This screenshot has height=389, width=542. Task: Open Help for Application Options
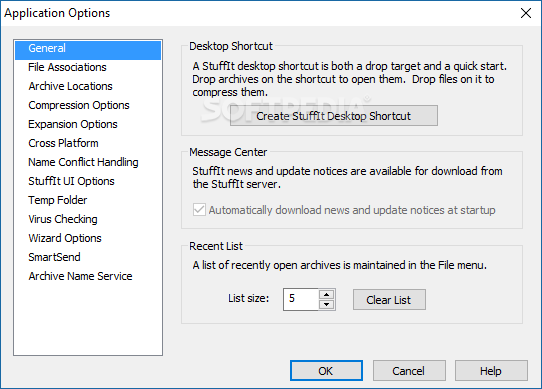tap(491, 371)
